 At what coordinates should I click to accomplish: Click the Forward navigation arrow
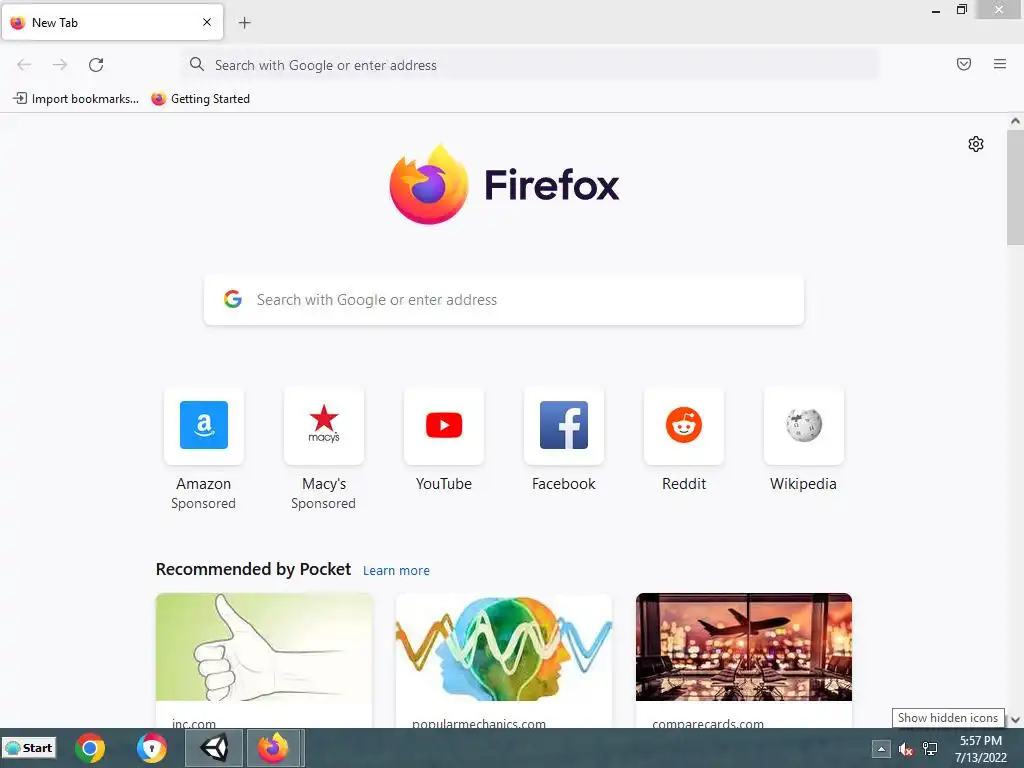click(x=60, y=65)
